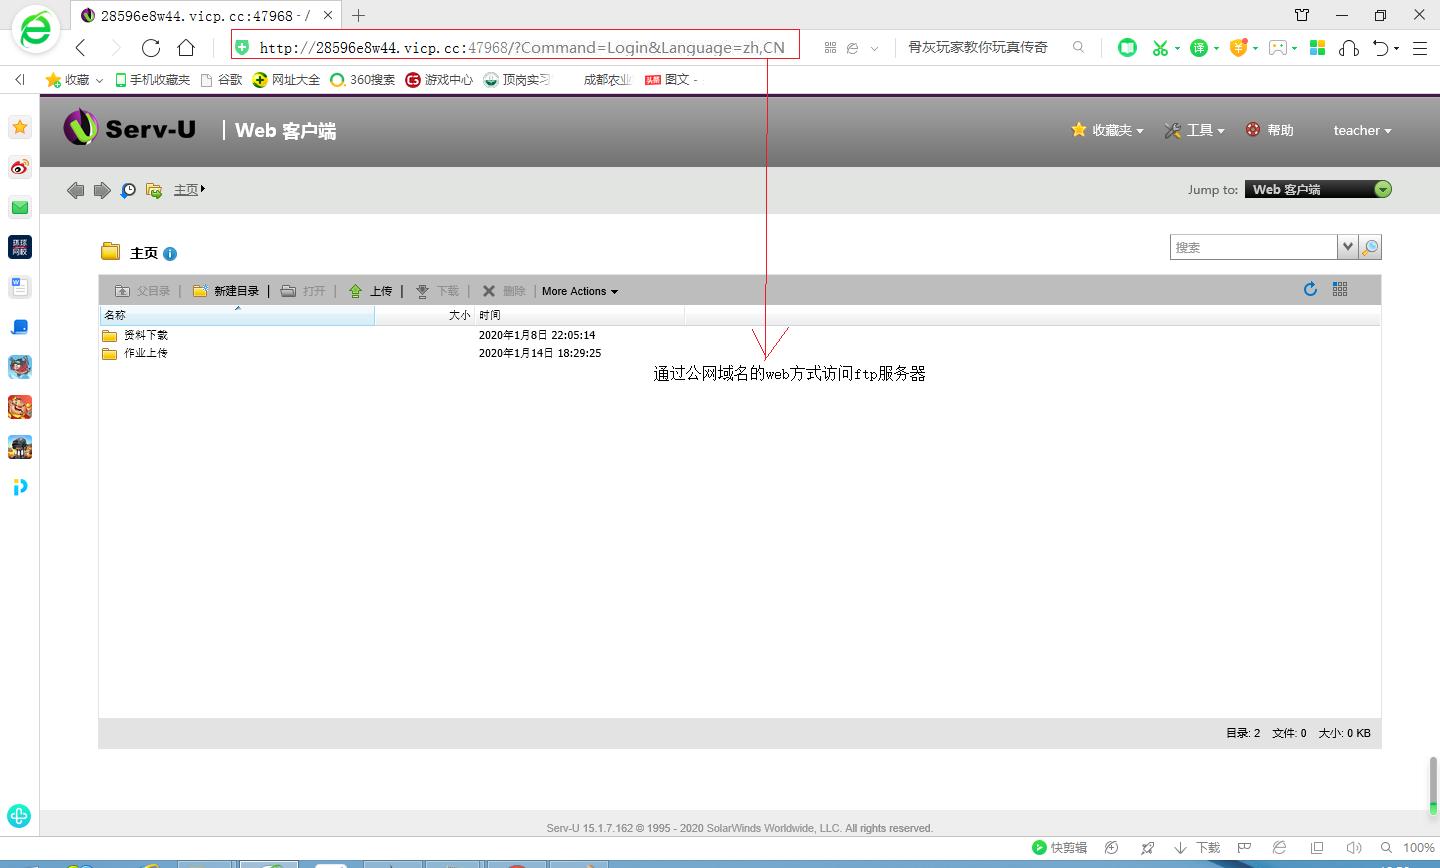
Task: Refresh the file listing
Action: 1310,289
